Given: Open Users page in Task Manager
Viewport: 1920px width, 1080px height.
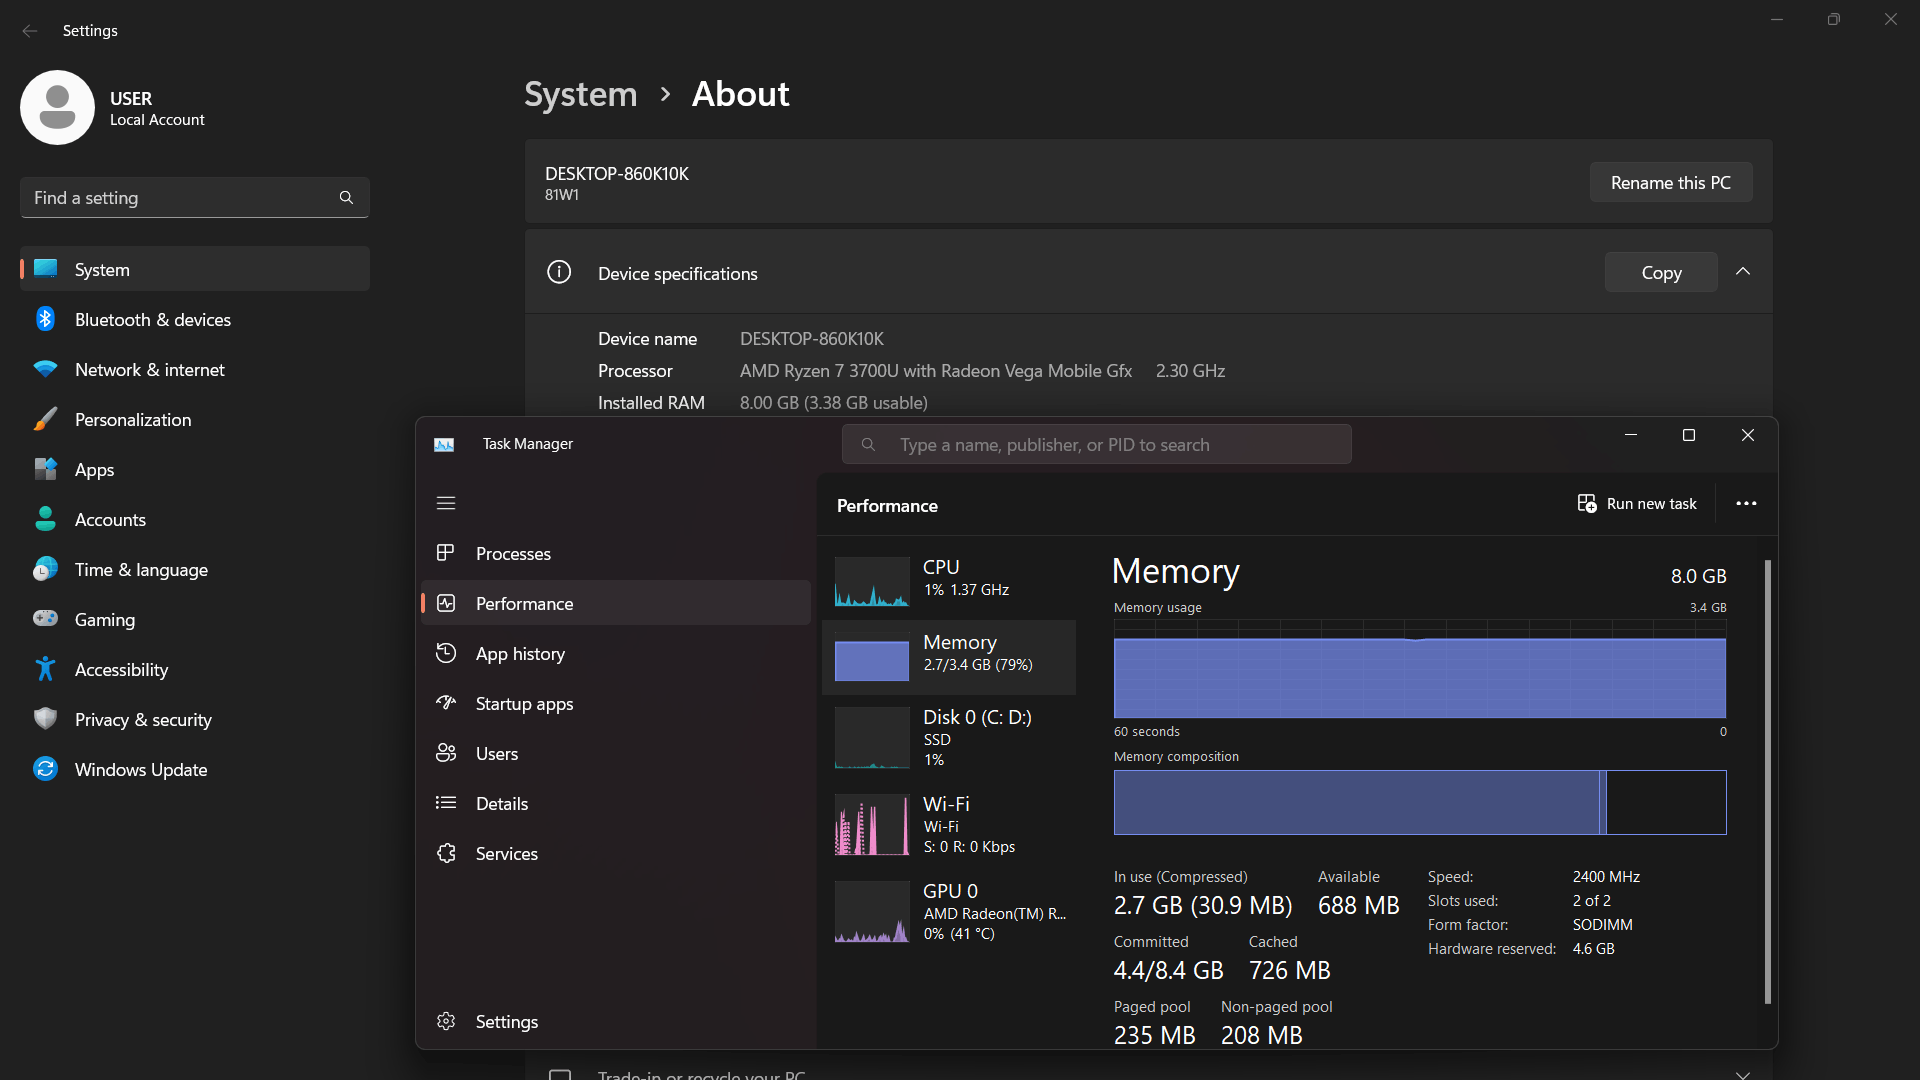Looking at the screenshot, I should pos(615,753).
